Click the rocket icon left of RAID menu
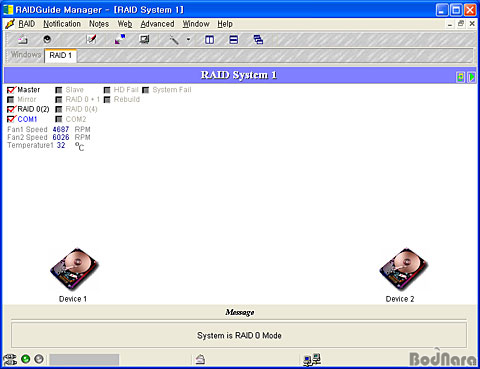 [10, 24]
